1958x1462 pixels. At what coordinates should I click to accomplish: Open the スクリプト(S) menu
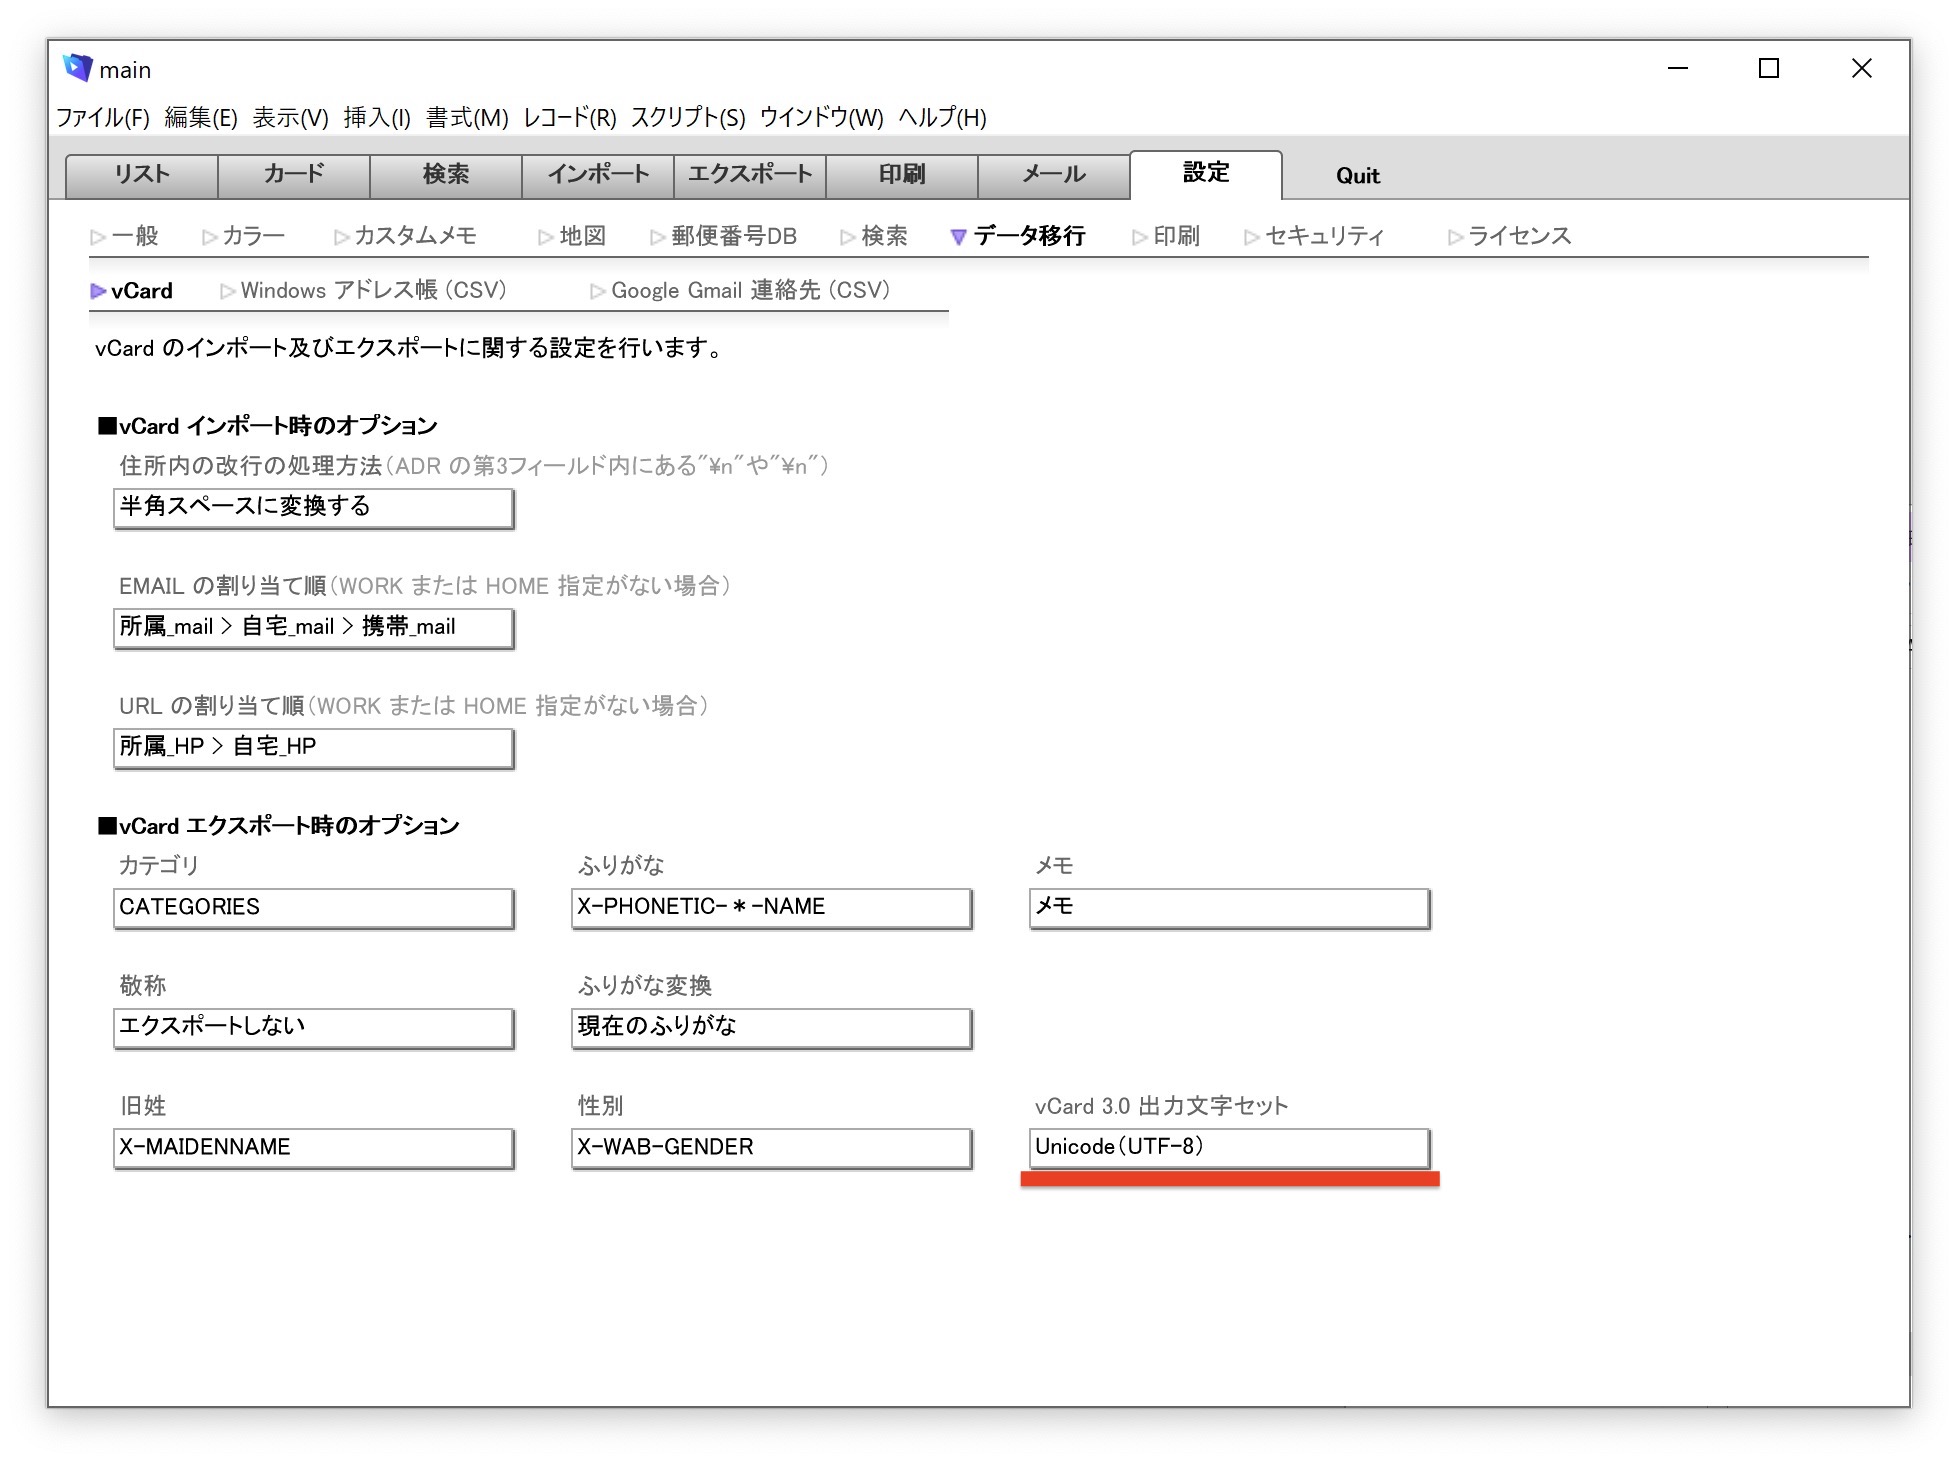(x=688, y=118)
